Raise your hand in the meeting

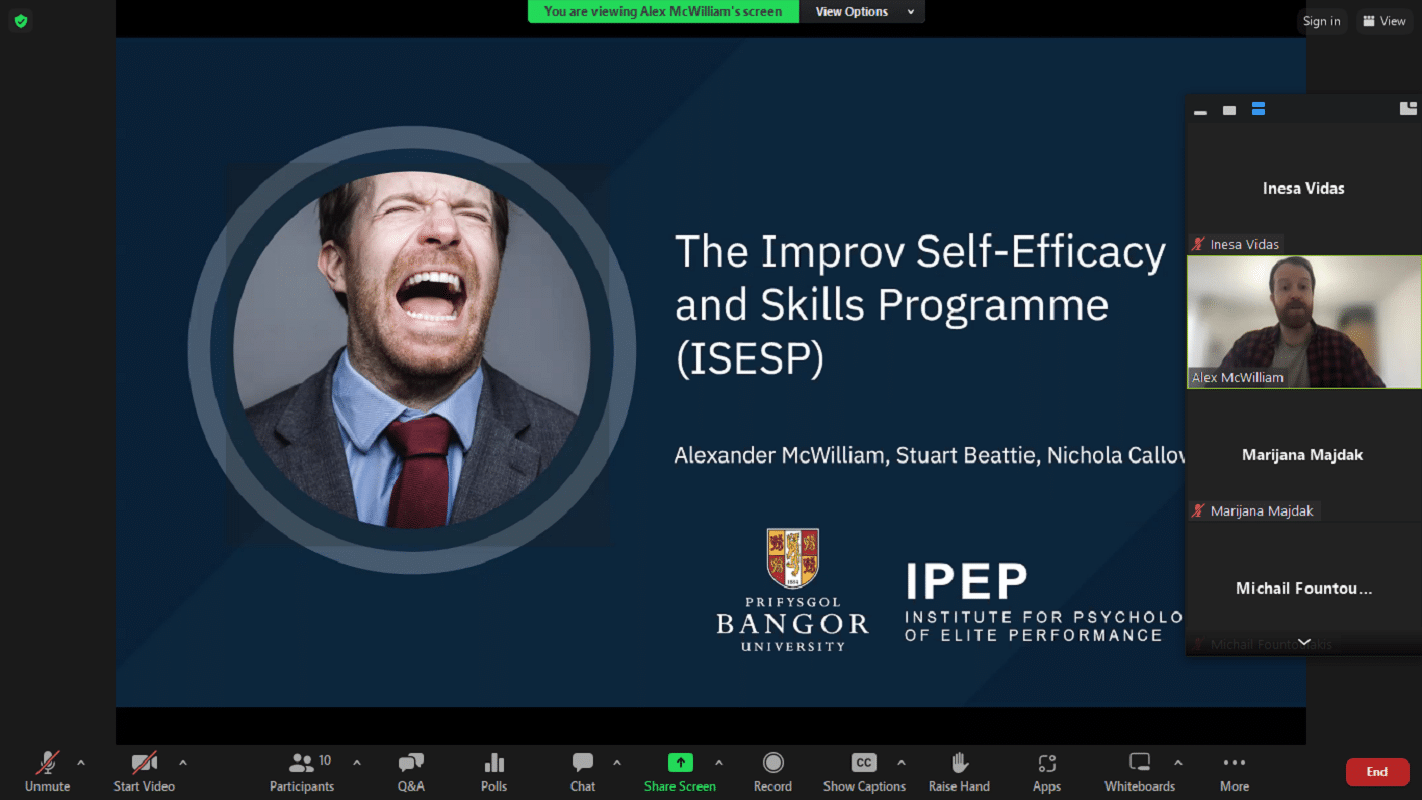[x=959, y=772]
